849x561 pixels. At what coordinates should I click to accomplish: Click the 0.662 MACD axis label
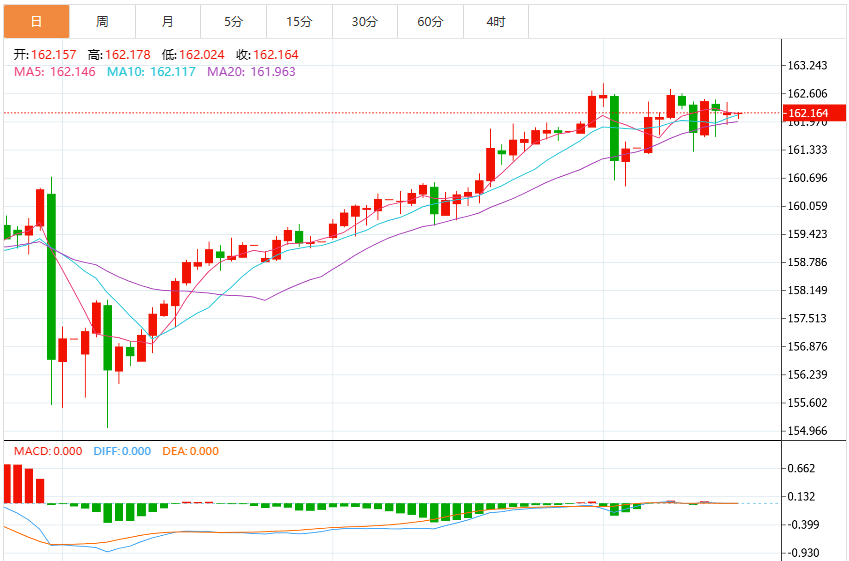click(801, 468)
